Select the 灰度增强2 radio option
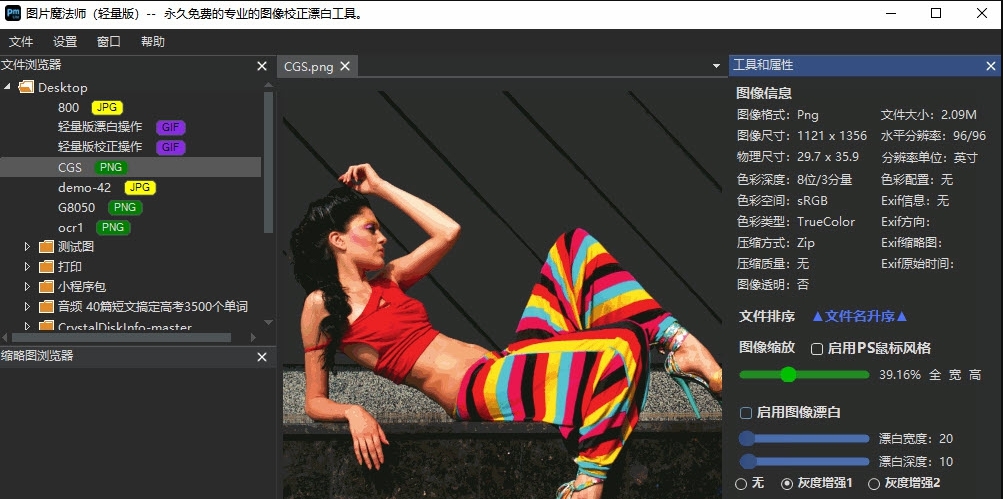This screenshot has height=499, width=1003. pyautogui.click(x=873, y=484)
